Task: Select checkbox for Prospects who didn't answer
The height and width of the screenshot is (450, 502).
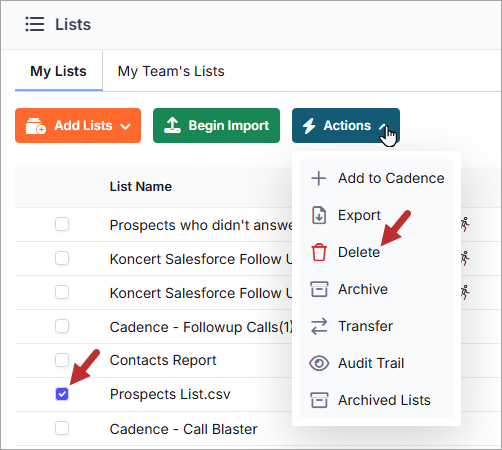Action: (62, 224)
